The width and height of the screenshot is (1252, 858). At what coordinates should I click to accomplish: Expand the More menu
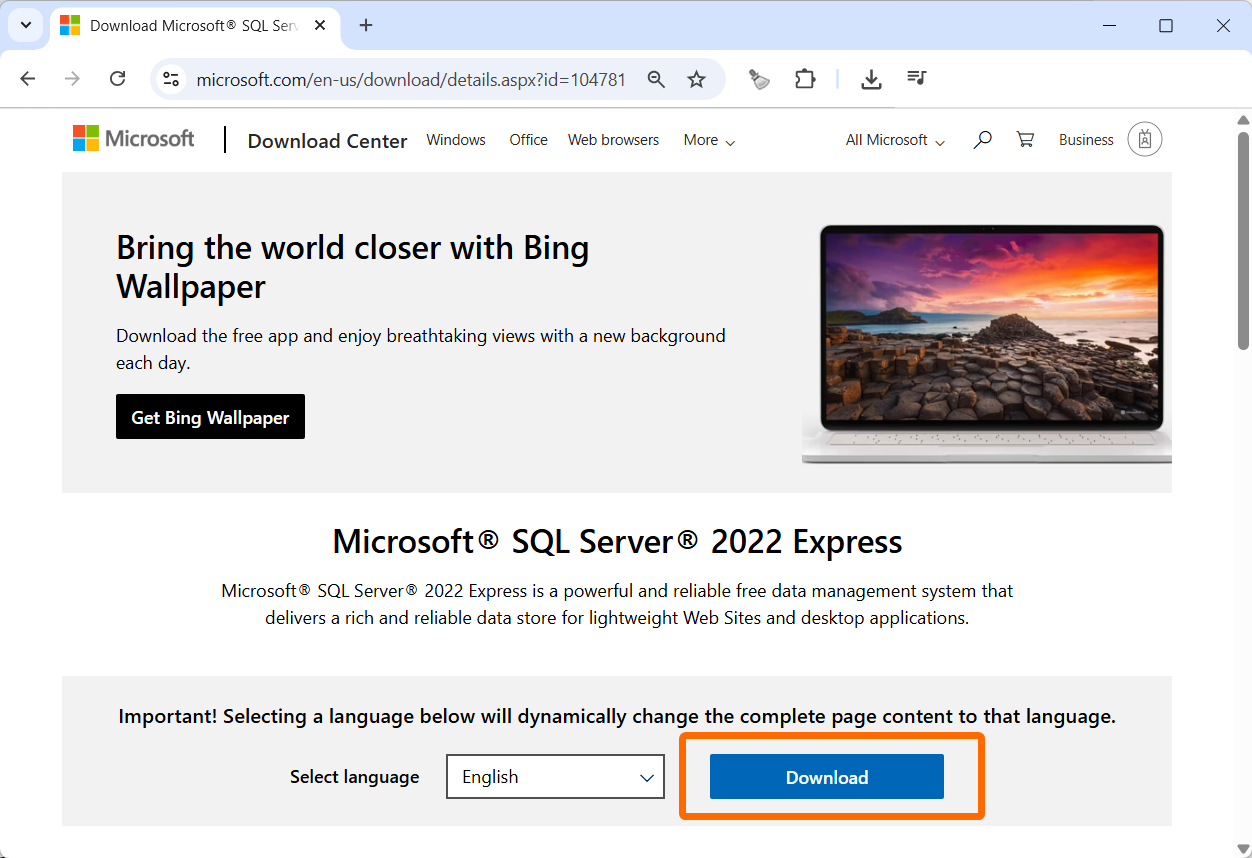click(709, 140)
